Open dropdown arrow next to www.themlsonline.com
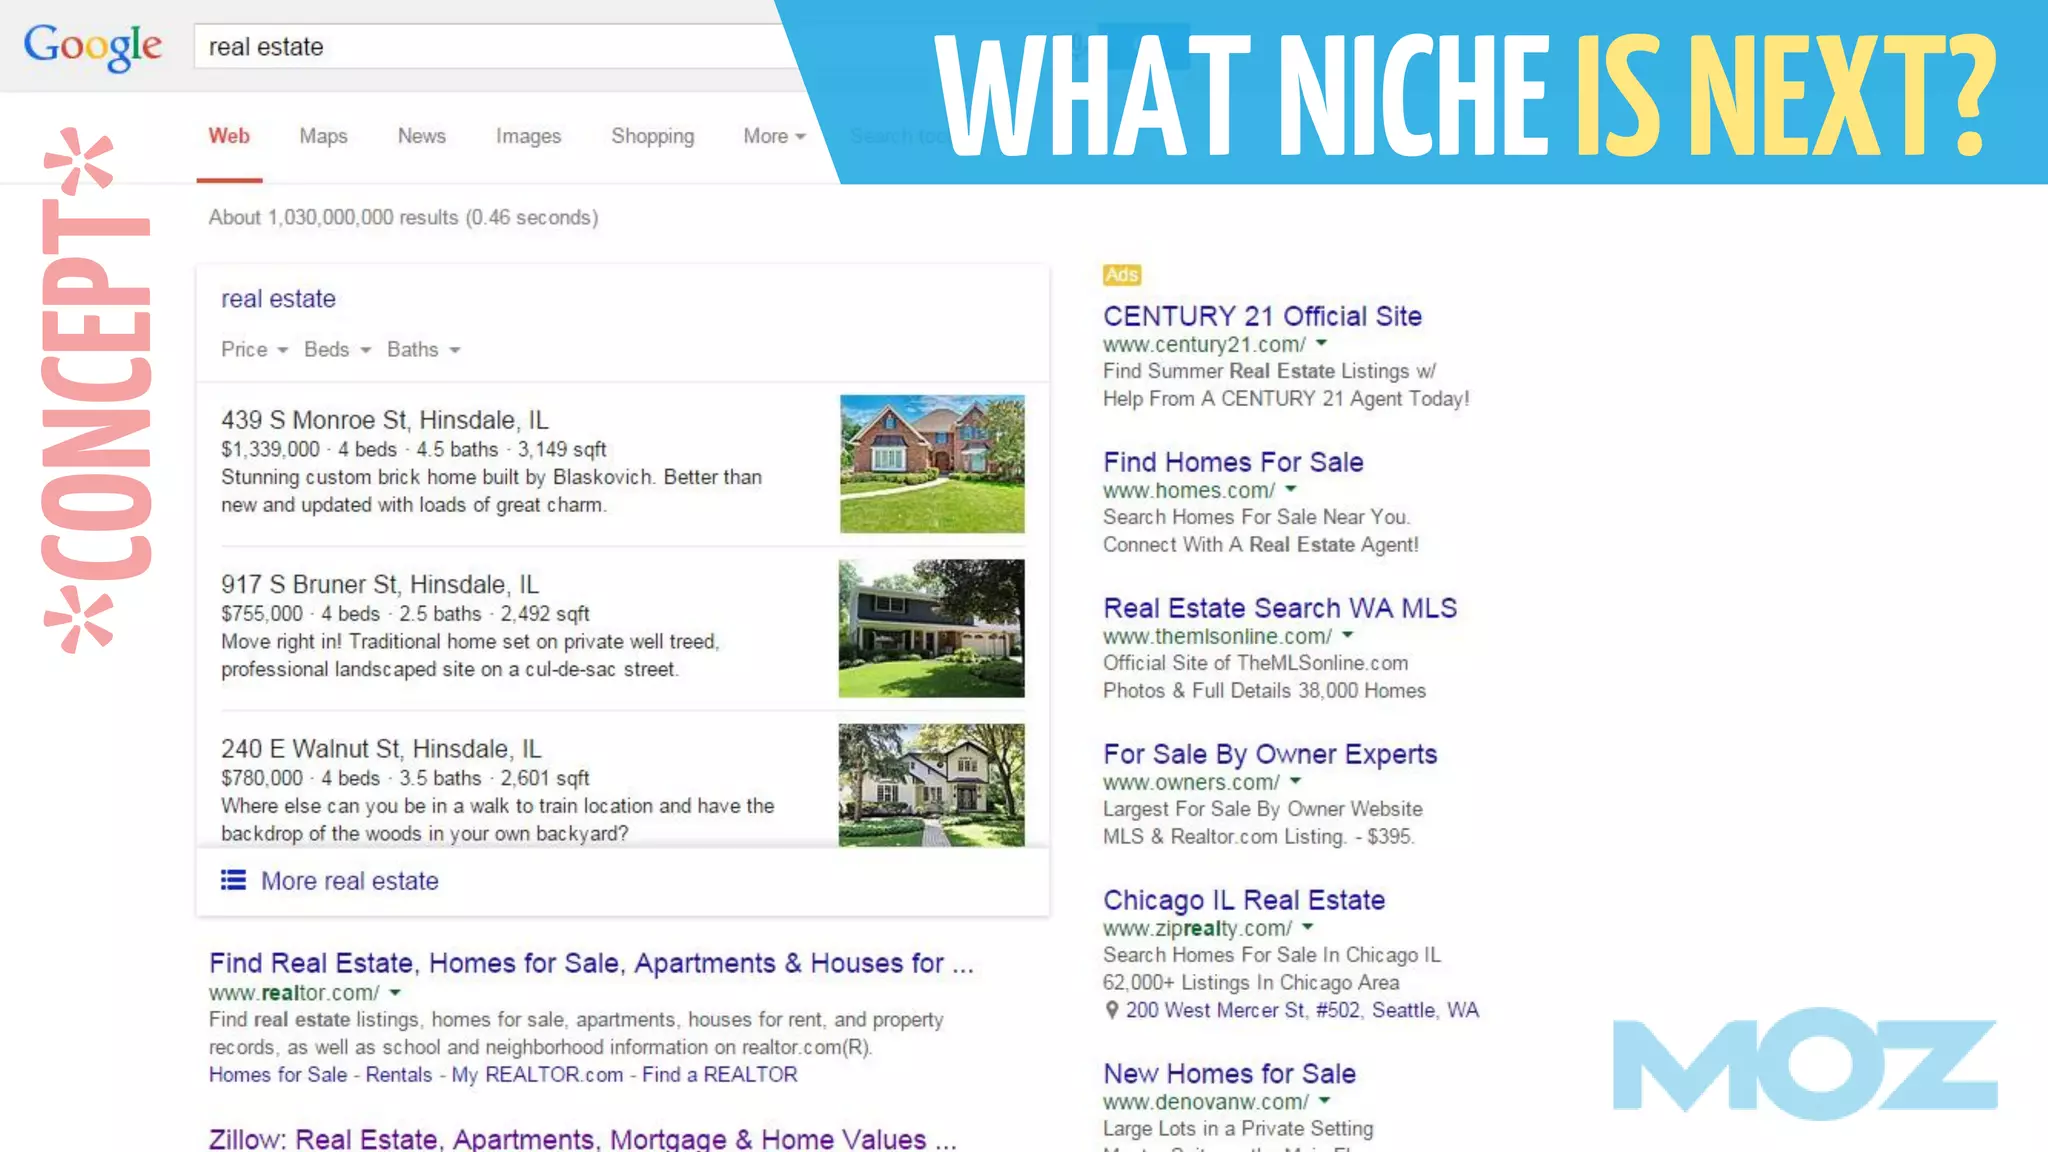Viewport: 2048px width, 1152px height. [x=1347, y=635]
